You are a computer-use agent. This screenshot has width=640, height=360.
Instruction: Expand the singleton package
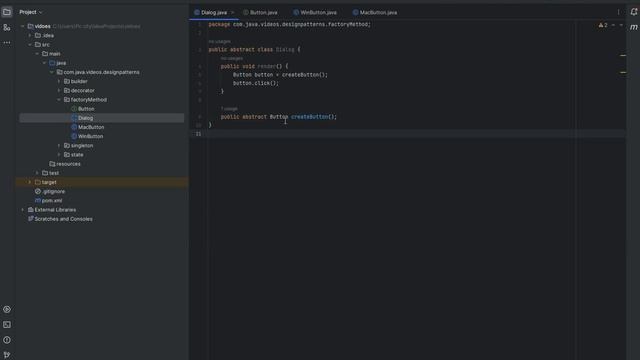click(59, 146)
